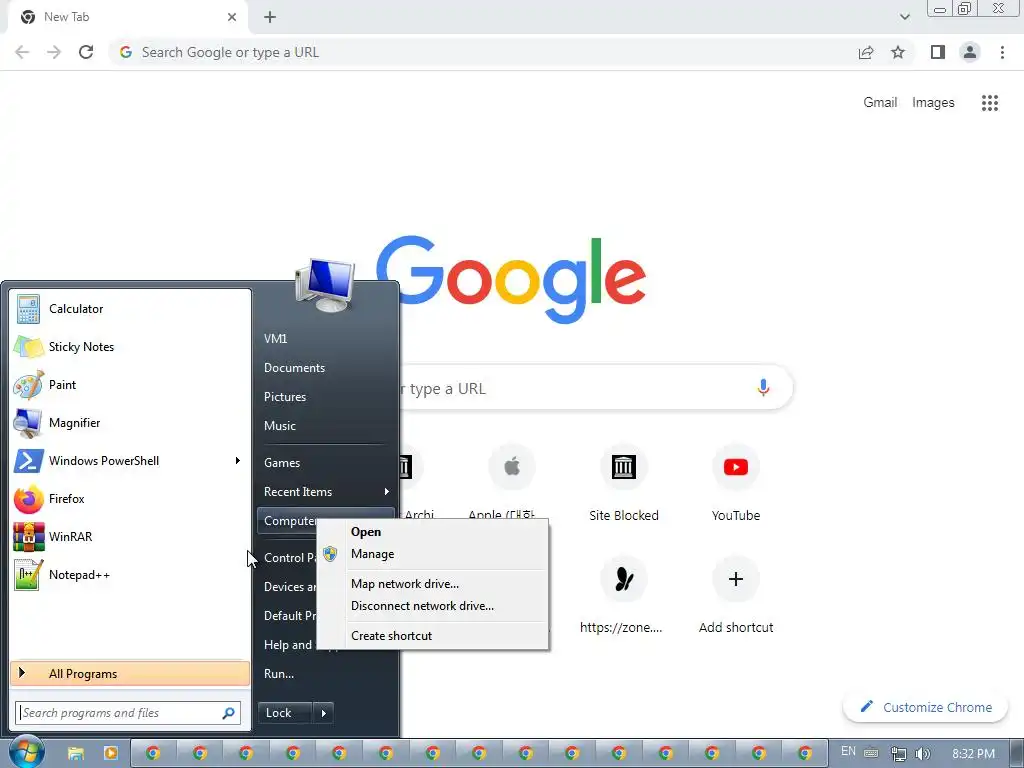This screenshot has width=1024, height=768.
Task: Bookmark this tab with the star icon
Action: (898, 52)
